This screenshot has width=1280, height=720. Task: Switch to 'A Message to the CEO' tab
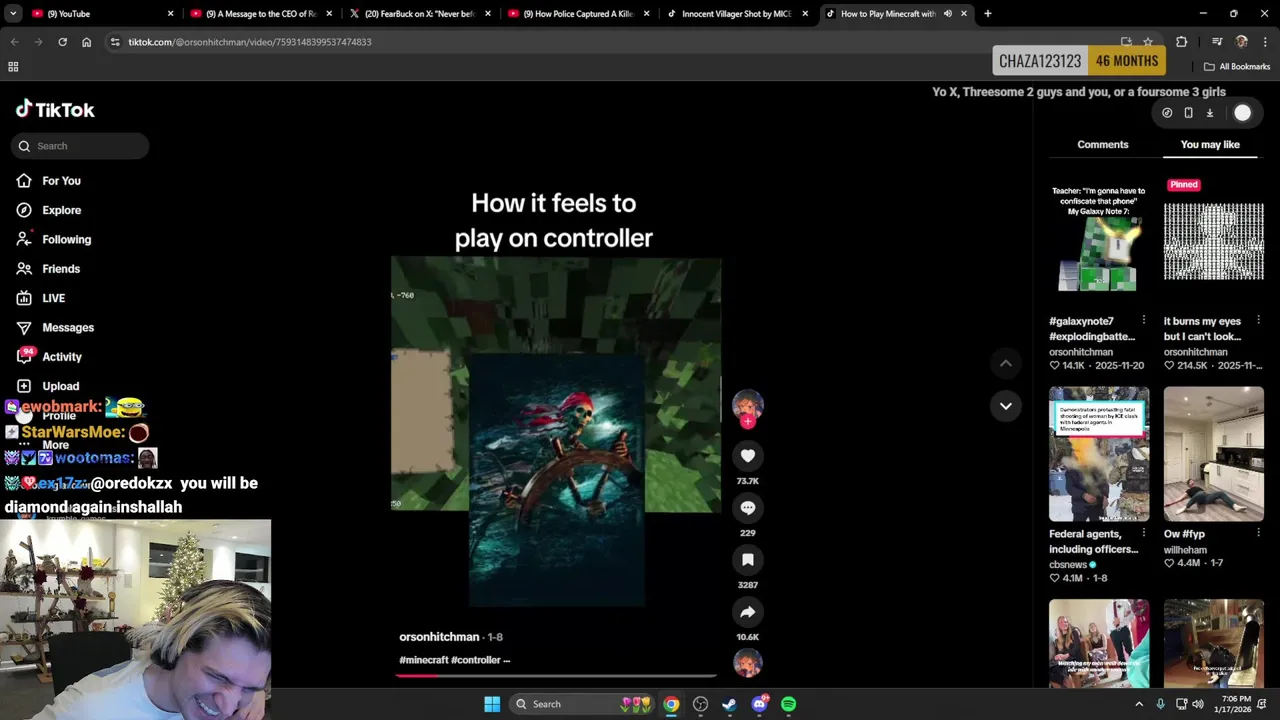pos(260,14)
